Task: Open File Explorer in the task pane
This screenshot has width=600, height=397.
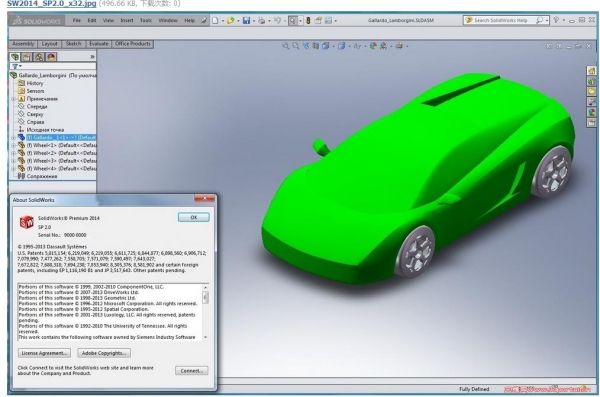Action: coord(592,91)
